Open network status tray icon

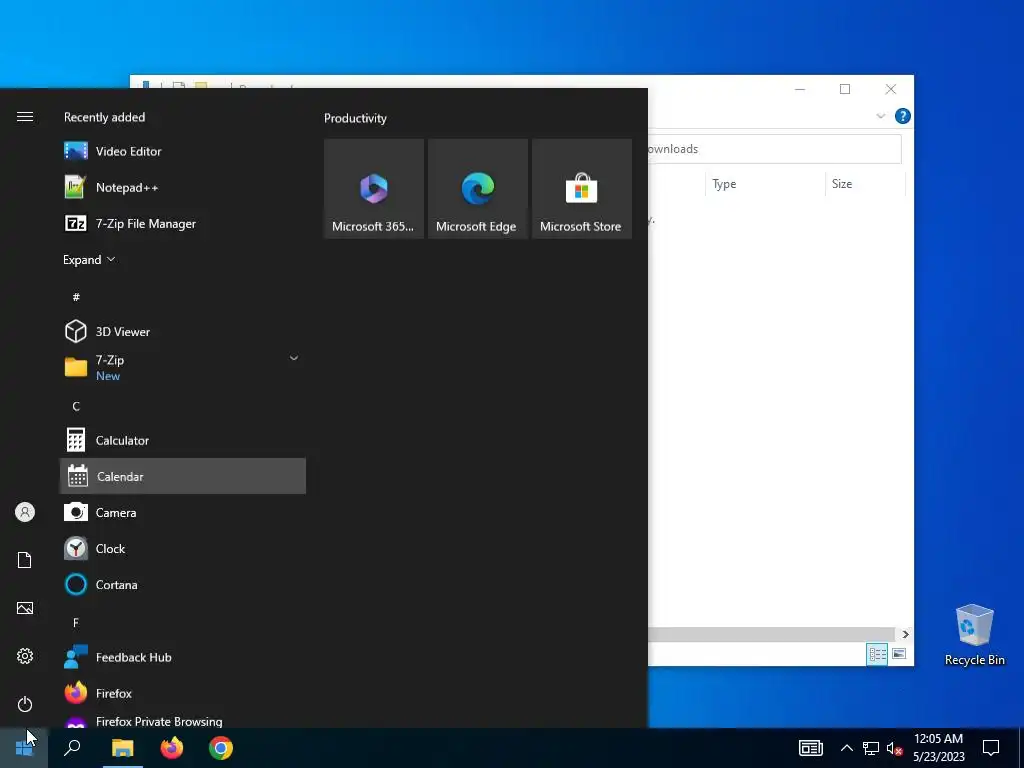[871, 748]
